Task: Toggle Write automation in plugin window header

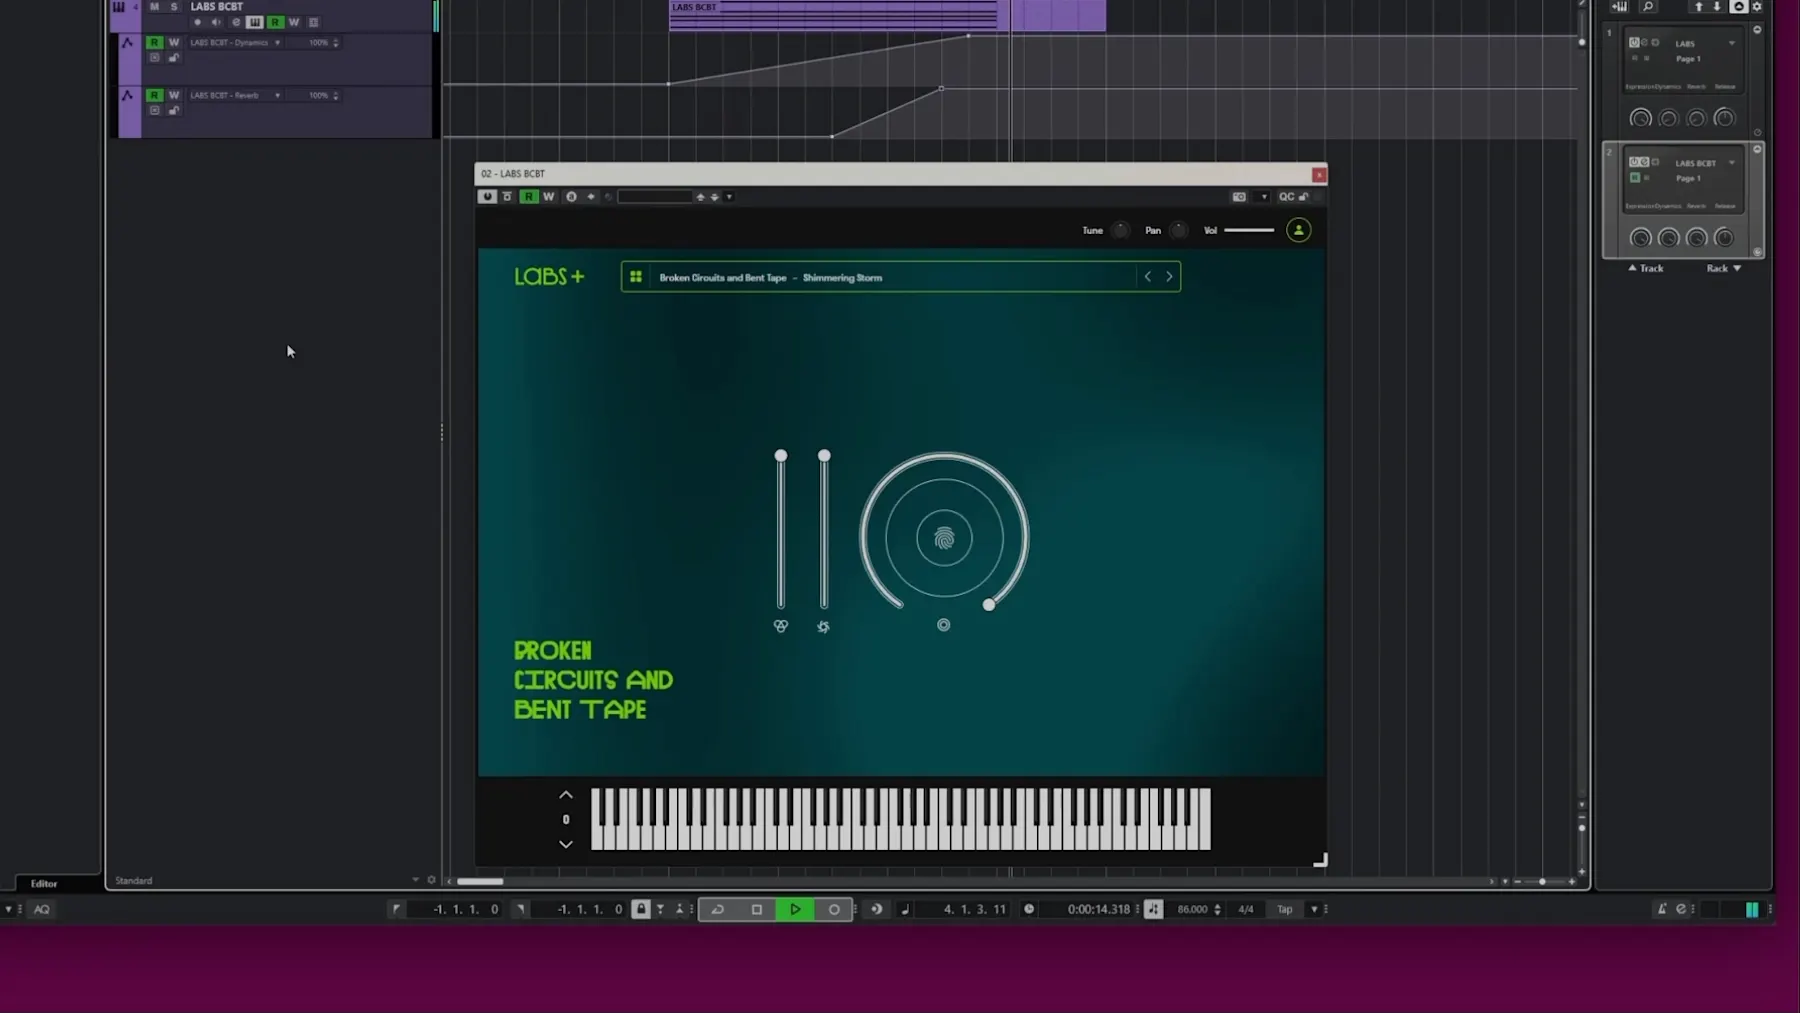Action: click(548, 197)
